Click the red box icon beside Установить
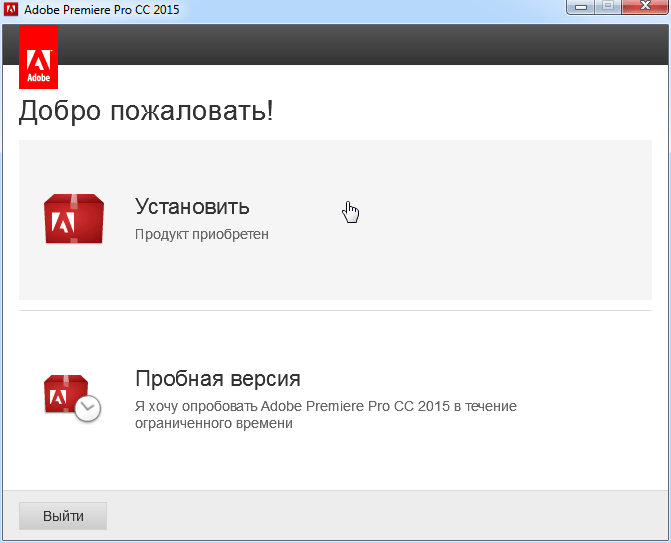The height and width of the screenshot is (543, 671). 73,219
